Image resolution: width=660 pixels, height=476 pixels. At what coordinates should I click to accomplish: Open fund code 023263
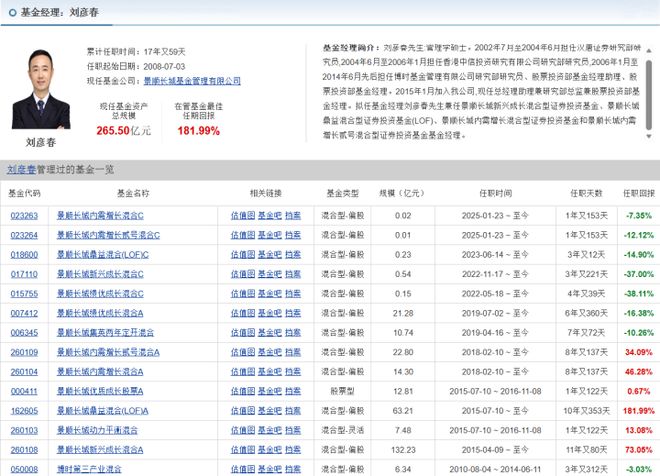(24, 216)
